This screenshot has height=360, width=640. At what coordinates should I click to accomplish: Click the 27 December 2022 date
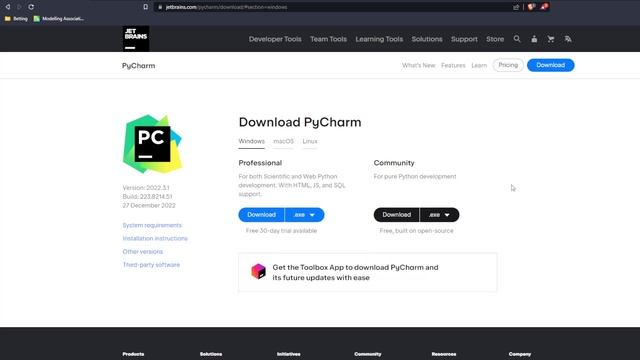[149, 206]
